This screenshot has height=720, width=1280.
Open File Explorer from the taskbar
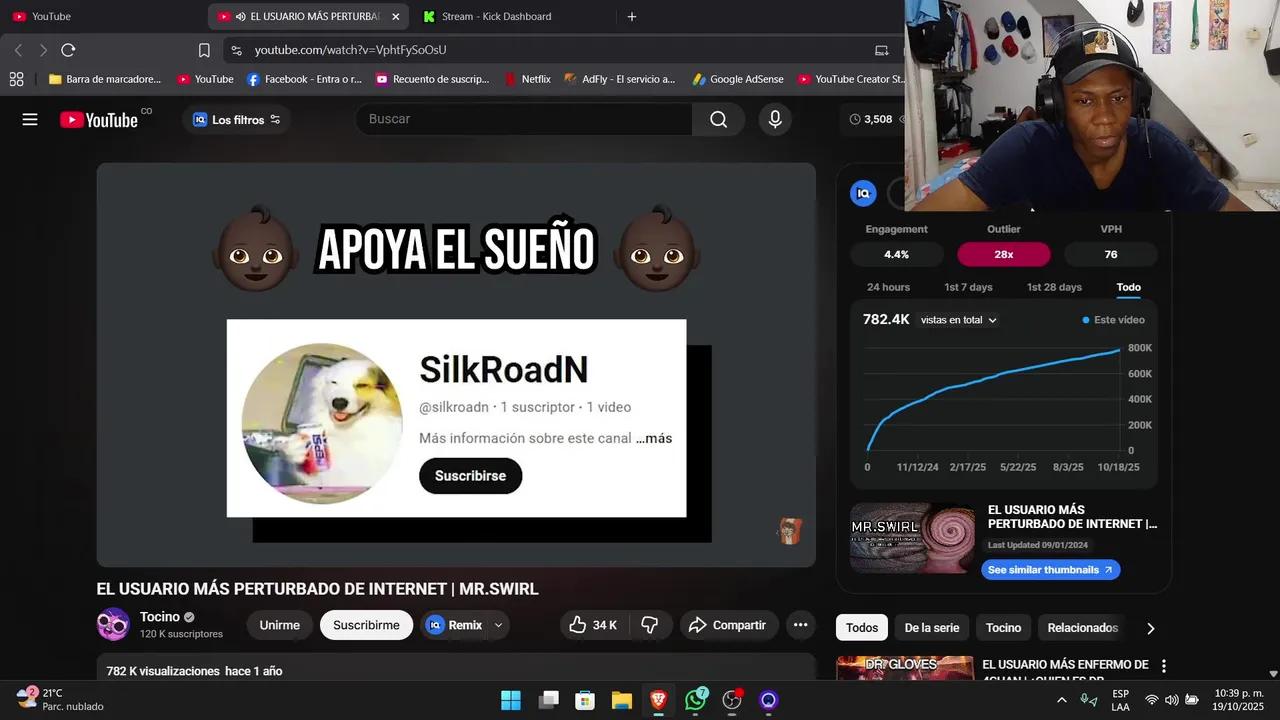[621, 700]
